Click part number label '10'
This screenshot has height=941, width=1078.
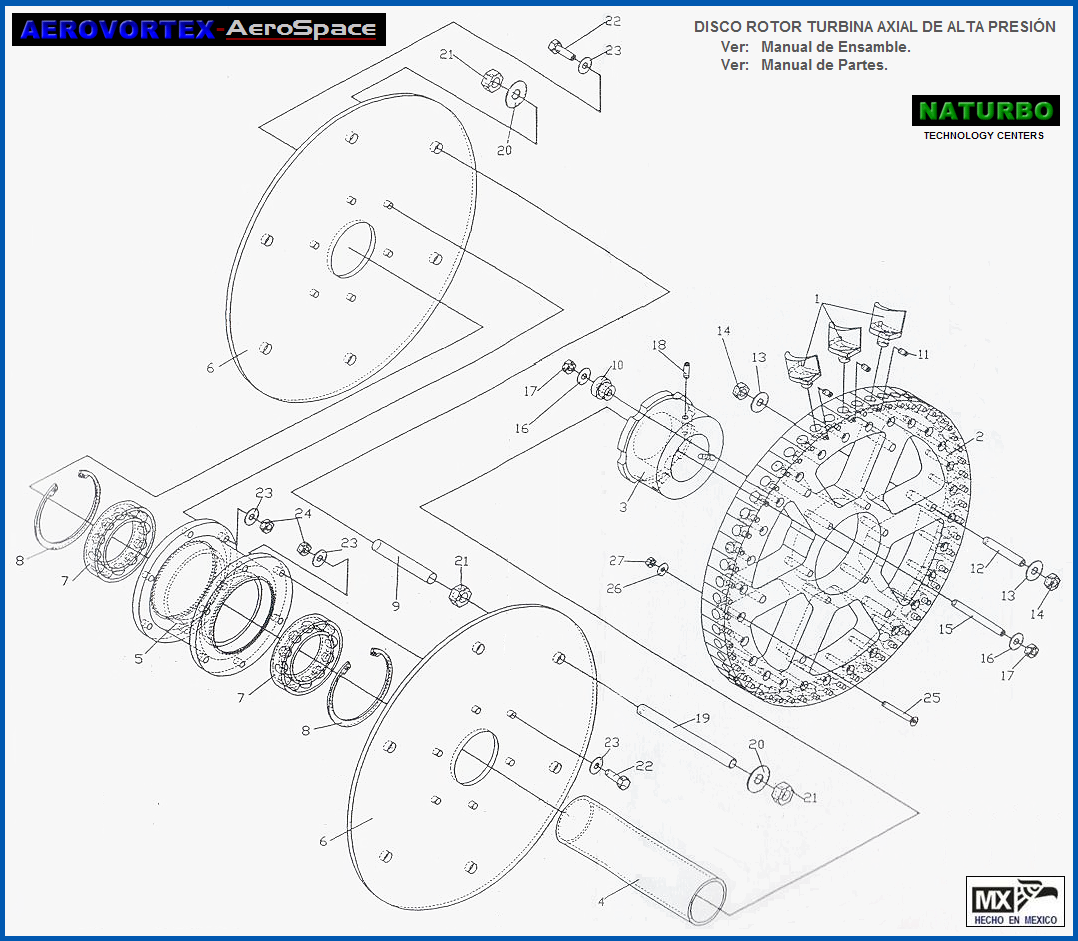pyautogui.click(x=617, y=365)
